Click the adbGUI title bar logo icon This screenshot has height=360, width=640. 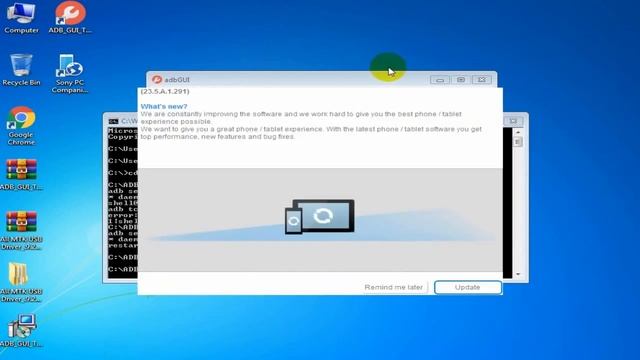coord(157,80)
